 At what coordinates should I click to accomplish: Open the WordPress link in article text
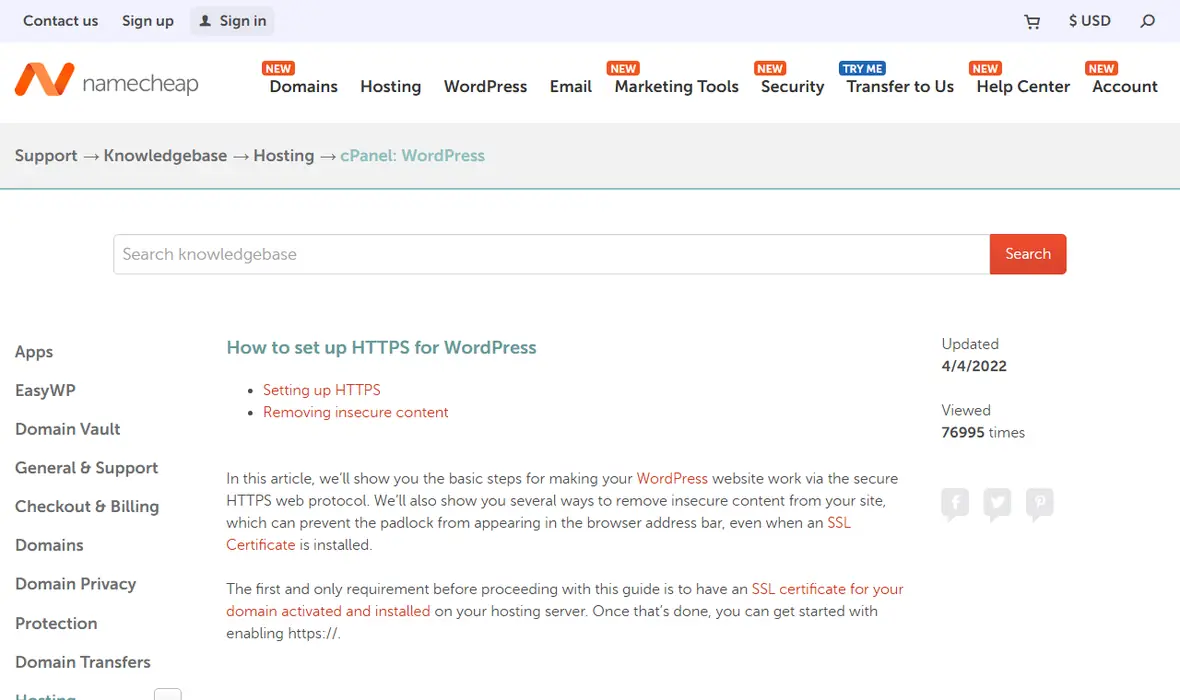(x=672, y=479)
